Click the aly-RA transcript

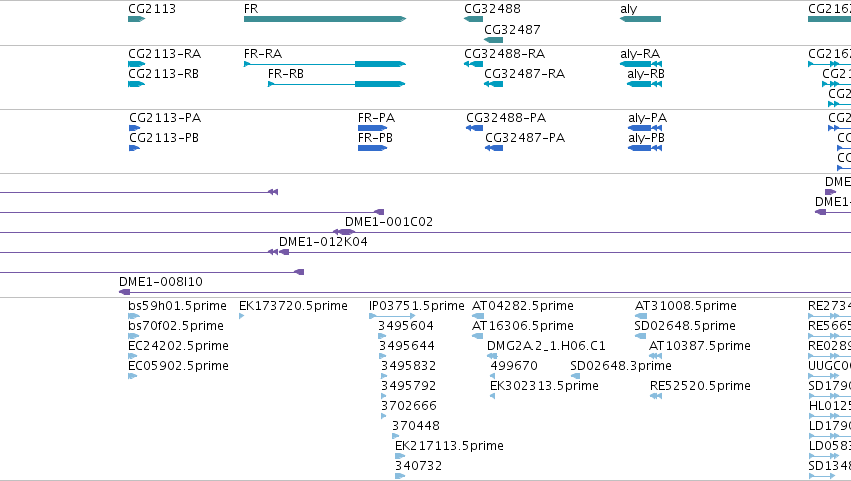pos(640,64)
